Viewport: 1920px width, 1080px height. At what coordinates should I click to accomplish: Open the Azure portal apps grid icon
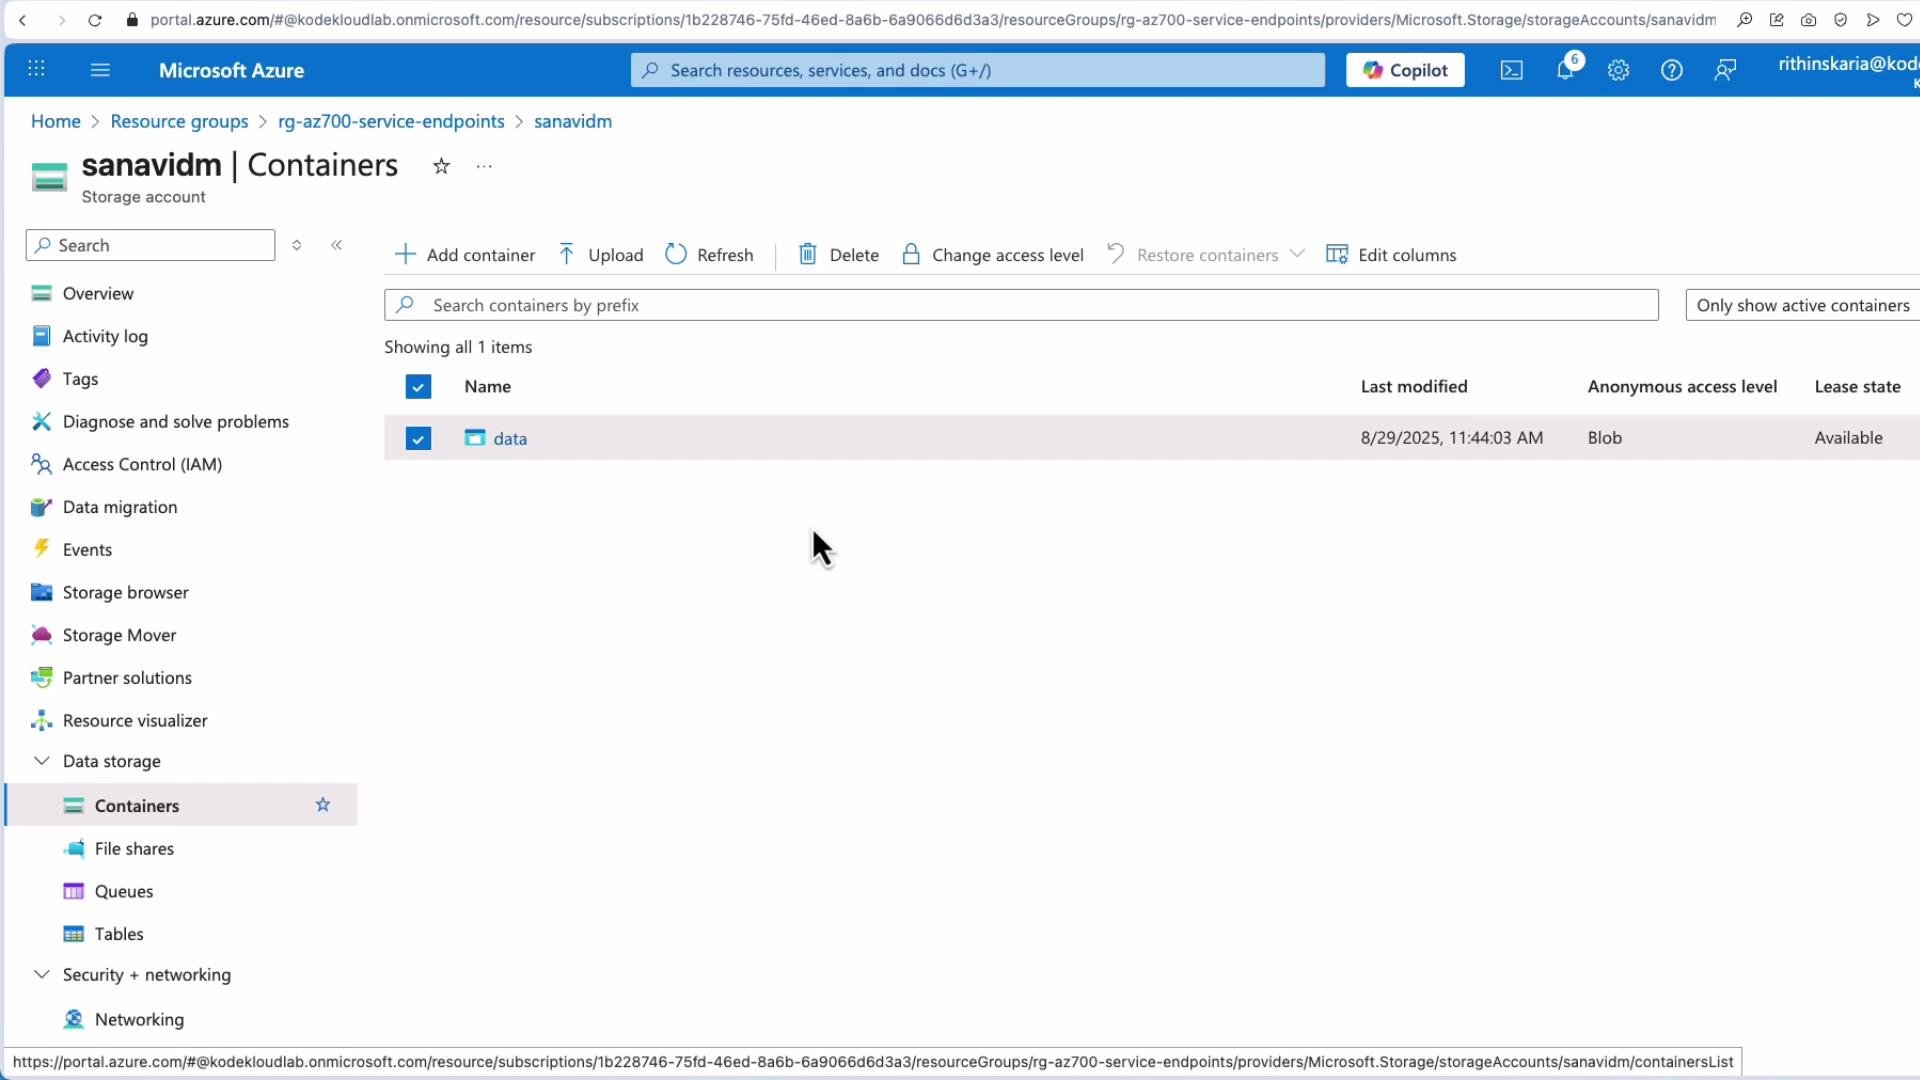(36, 70)
